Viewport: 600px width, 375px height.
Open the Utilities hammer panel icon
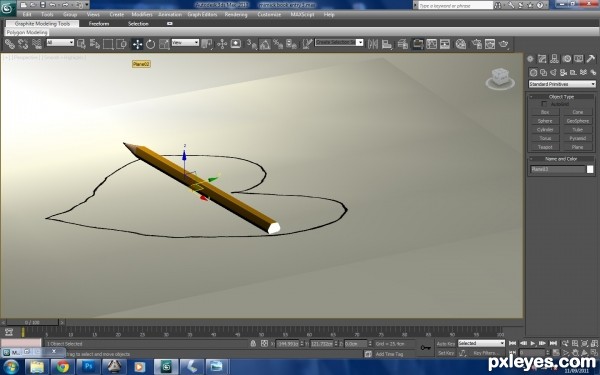[590, 59]
